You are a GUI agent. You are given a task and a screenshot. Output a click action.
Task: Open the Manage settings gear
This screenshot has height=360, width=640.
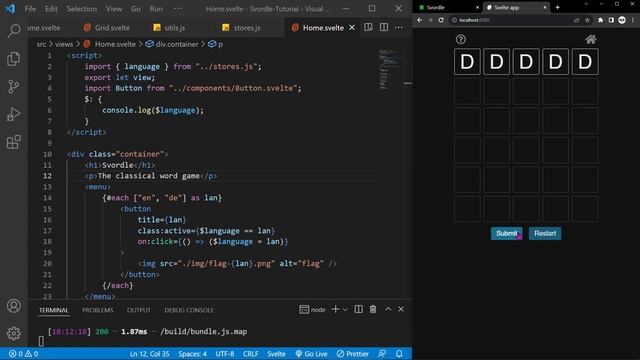pos(14,333)
